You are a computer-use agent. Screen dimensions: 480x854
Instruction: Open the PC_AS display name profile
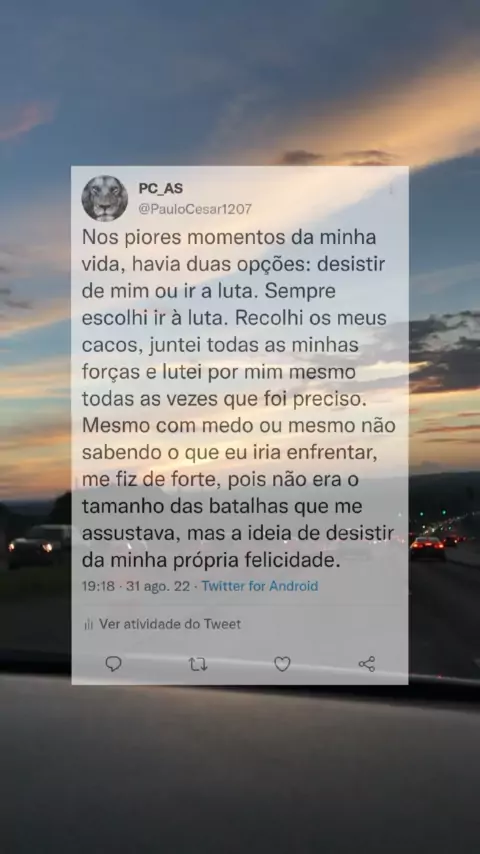(161, 188)
